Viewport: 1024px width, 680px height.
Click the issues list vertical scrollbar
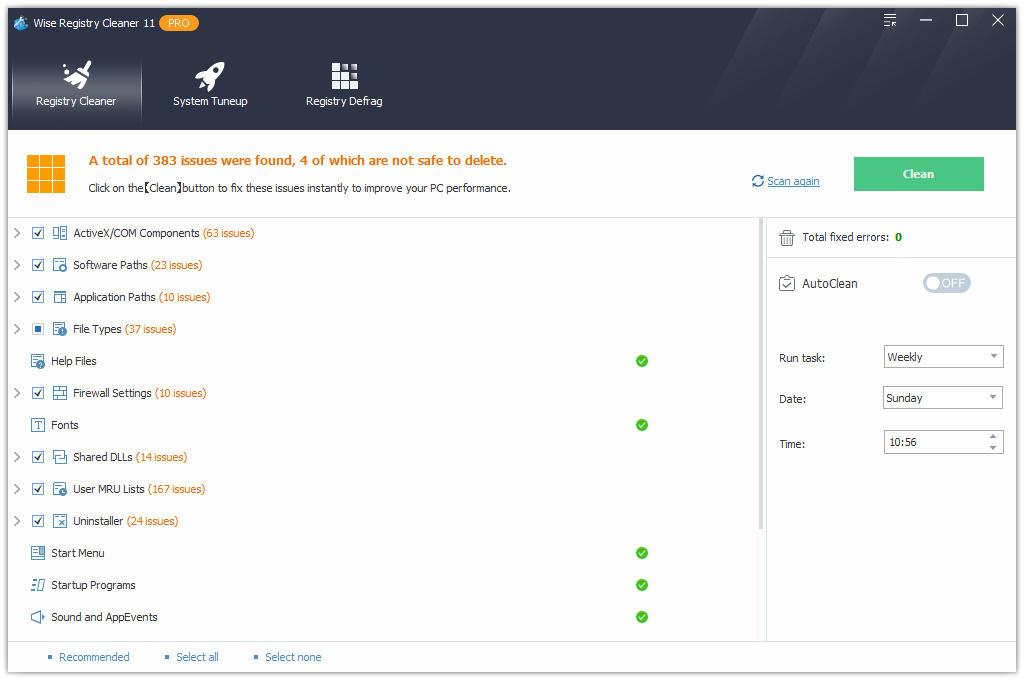pos(761,374)
